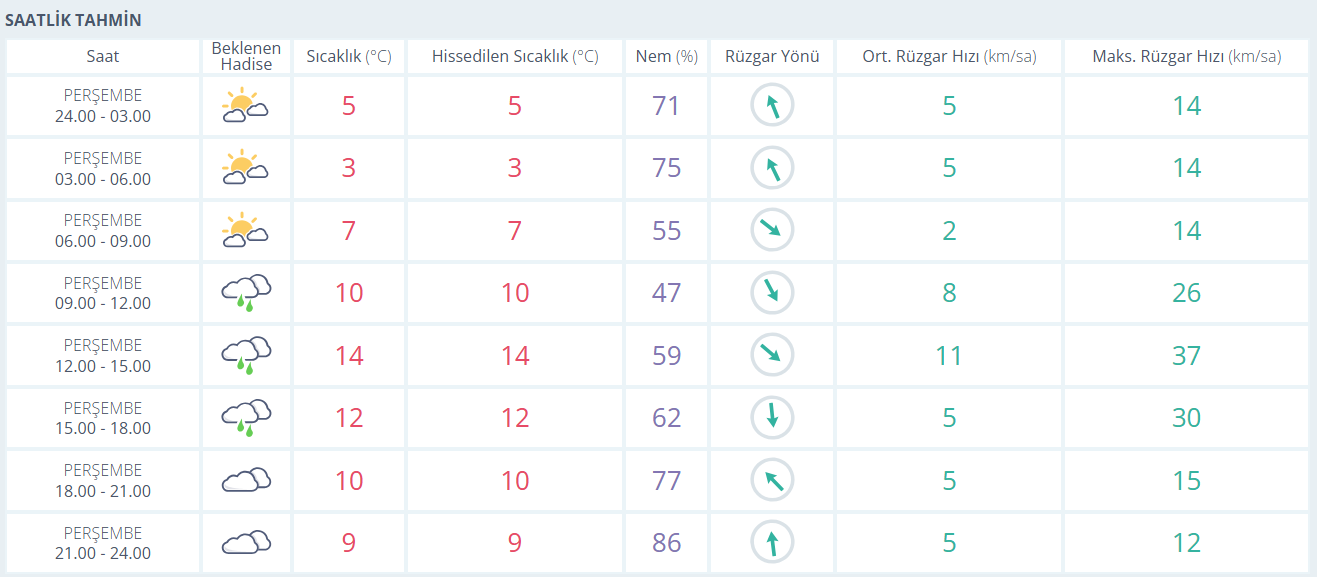Screen dimensions: 1317x577
Task: Click wind direction arrow for 12.00 - 15.00
Action: click(772, 354)
